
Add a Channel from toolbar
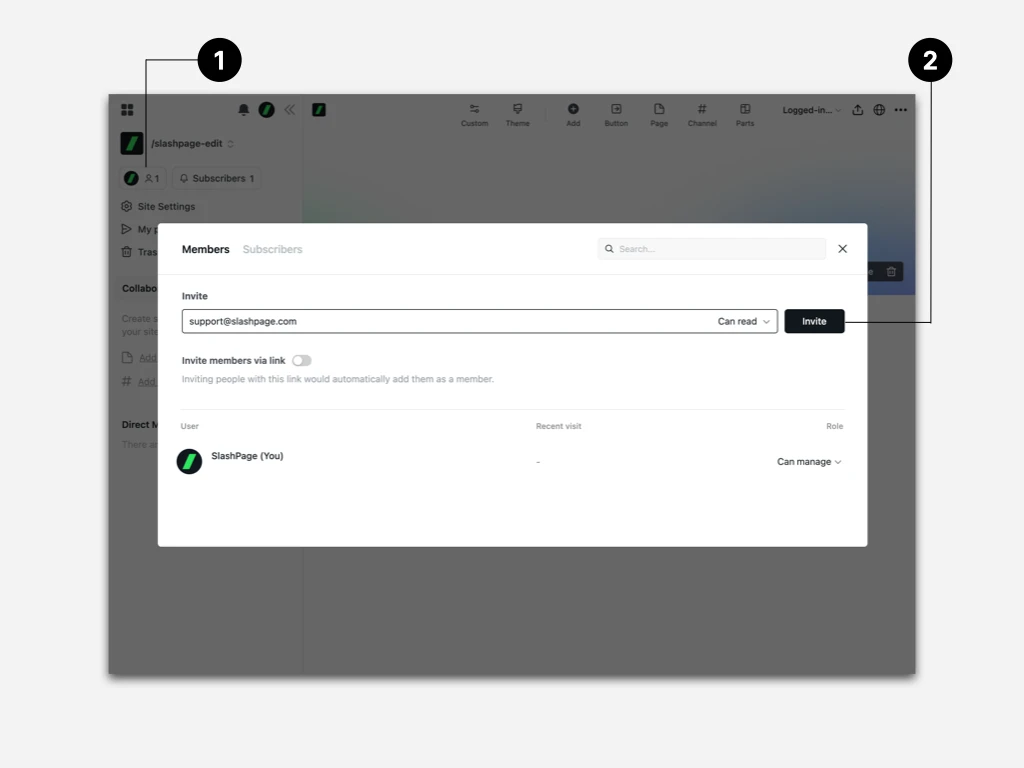702,115
